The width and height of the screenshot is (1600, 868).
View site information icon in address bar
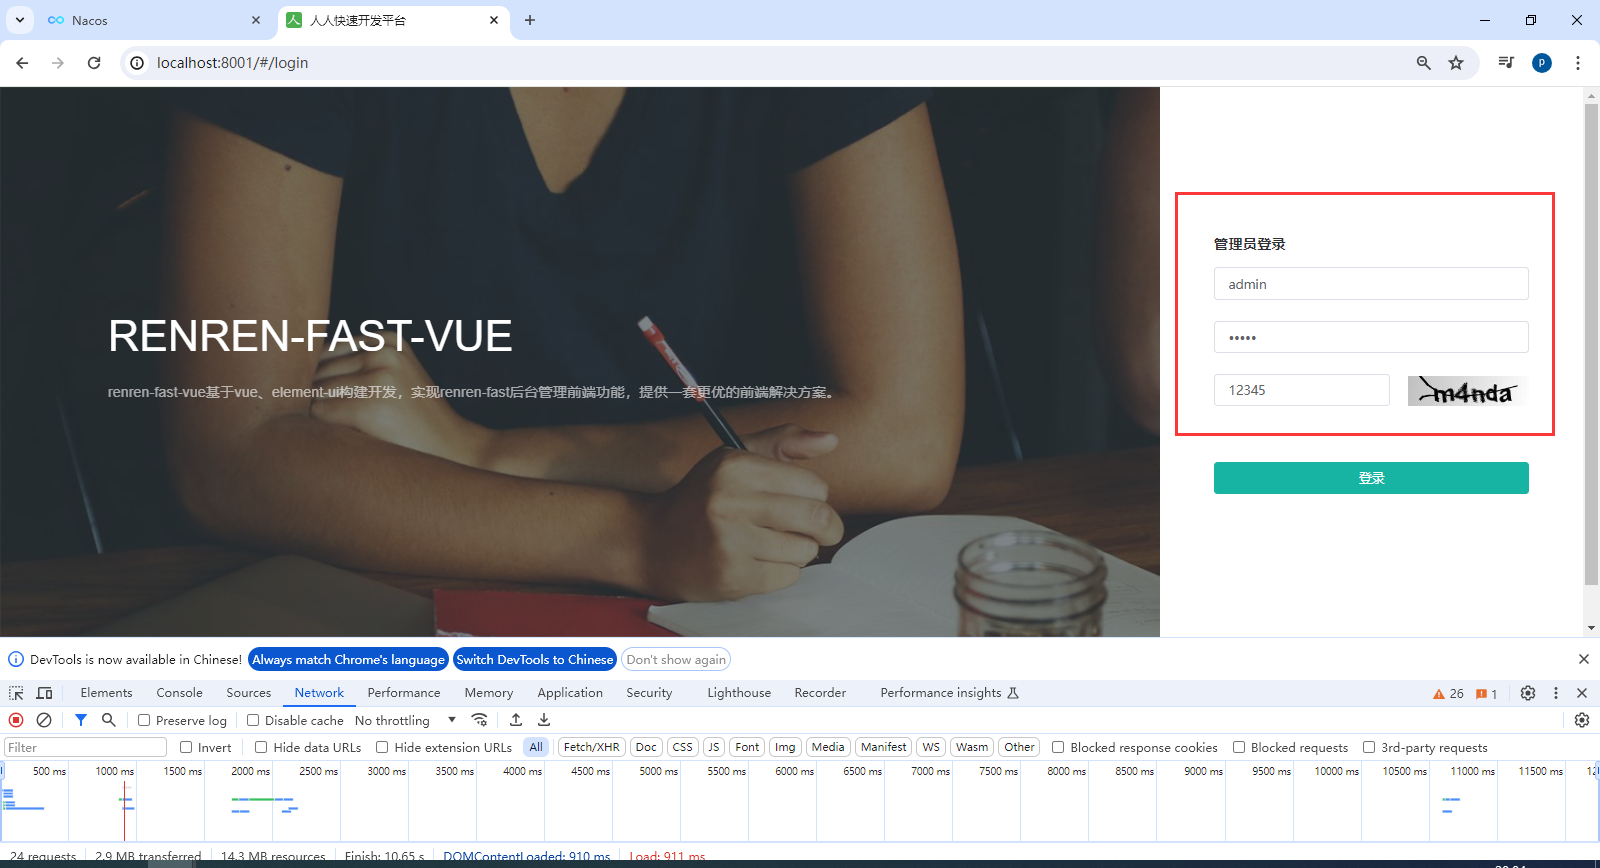137,63
